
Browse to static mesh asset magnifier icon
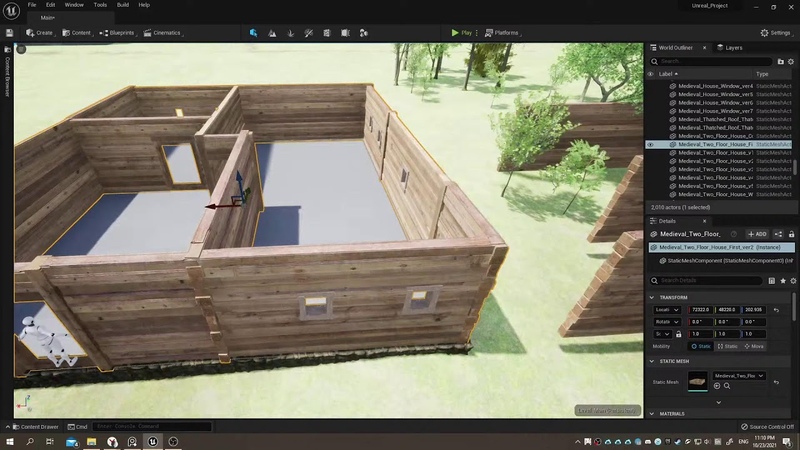click(727, 386)
